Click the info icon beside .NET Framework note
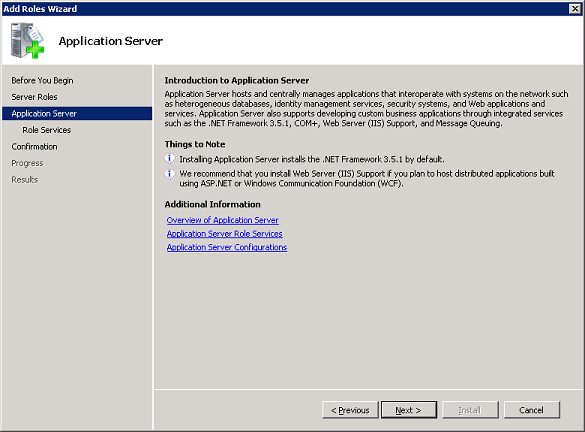Image resolution: width=585 pixels, height=432 pixels. coord(169,159)
